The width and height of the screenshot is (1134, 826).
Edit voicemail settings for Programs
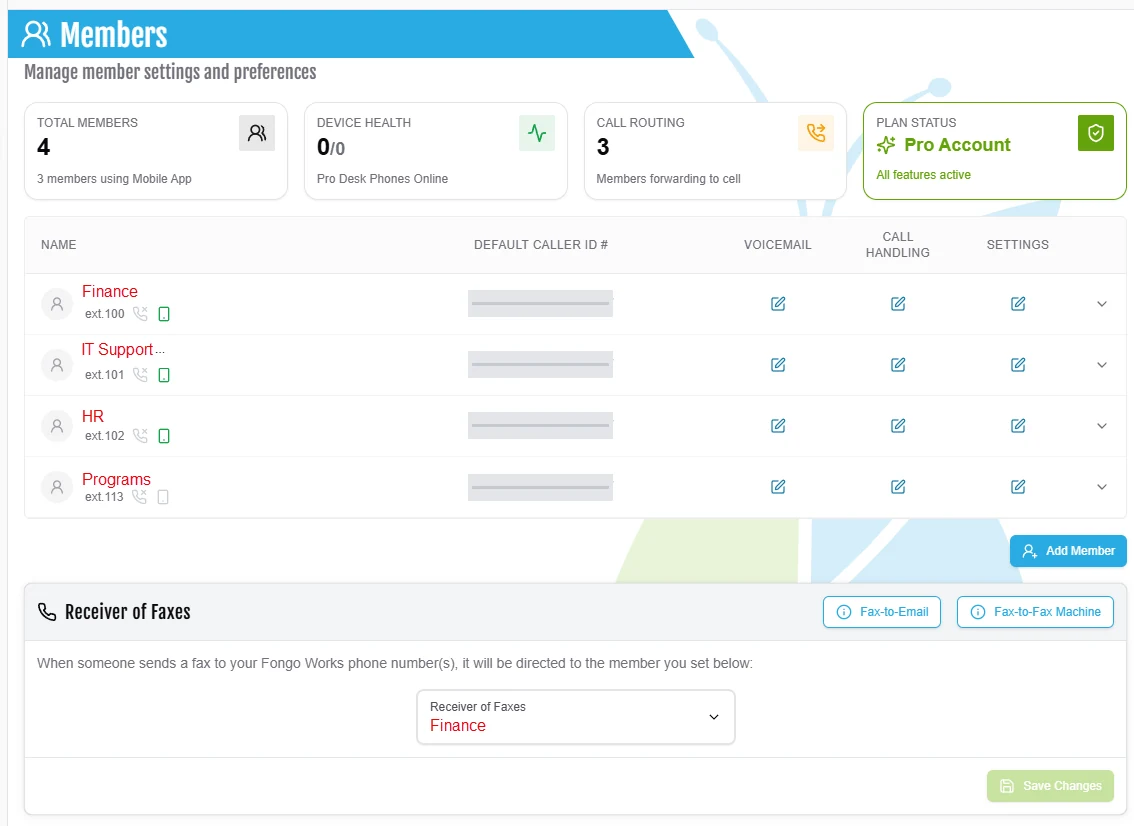(778, 487)
